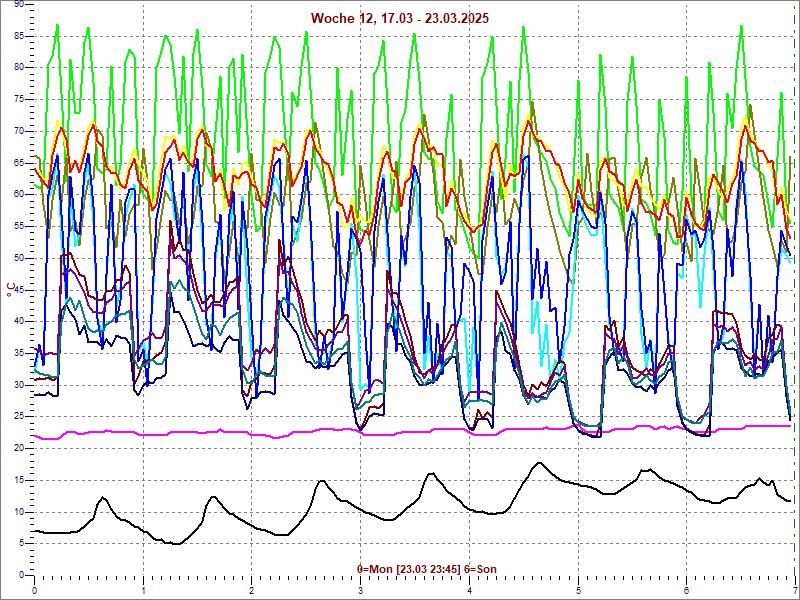The width and height of the screenshot is (800, 600).
Task: Click the y-axis value 15
Action: click(x=18, y=480)
